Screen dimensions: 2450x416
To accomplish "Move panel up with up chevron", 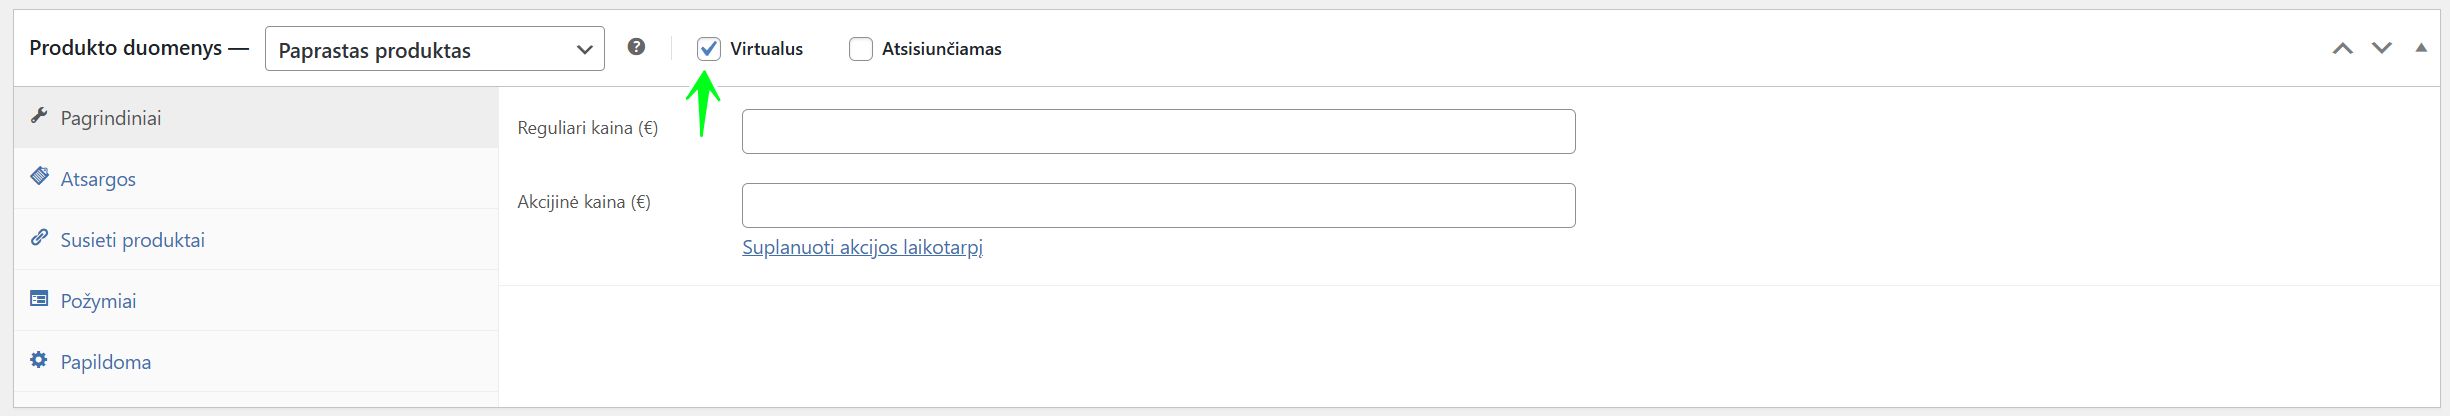I will click(x=2342, y=48).
